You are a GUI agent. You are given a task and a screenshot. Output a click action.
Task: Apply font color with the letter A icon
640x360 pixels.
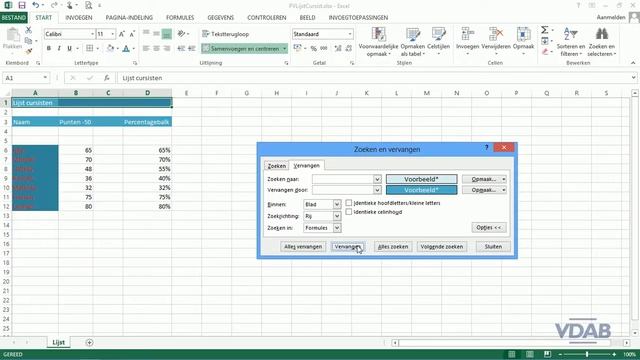(126, 49)
